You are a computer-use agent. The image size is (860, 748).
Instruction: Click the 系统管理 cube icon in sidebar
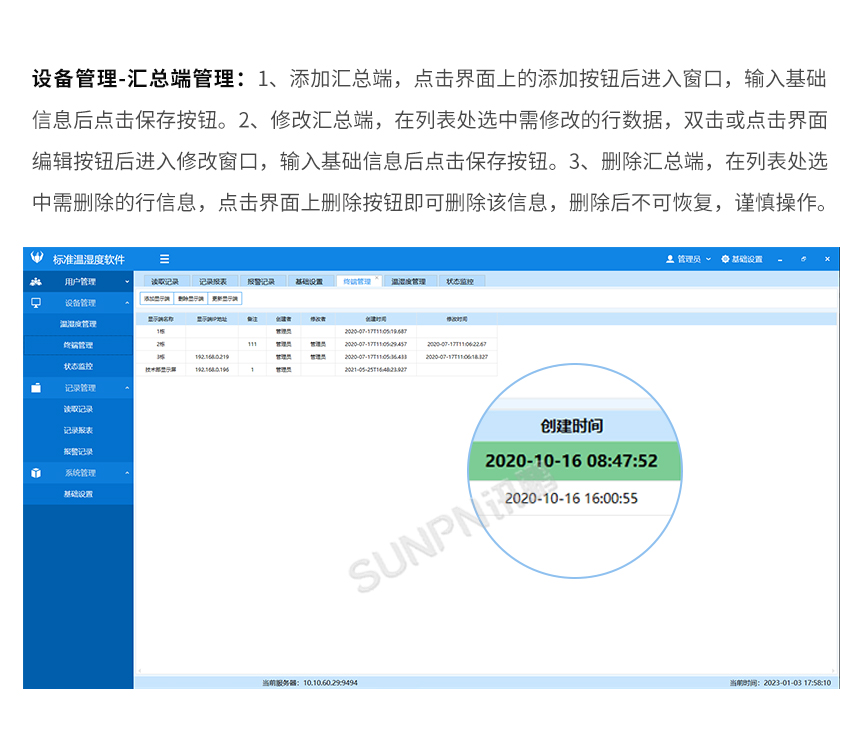pos(37,471)
